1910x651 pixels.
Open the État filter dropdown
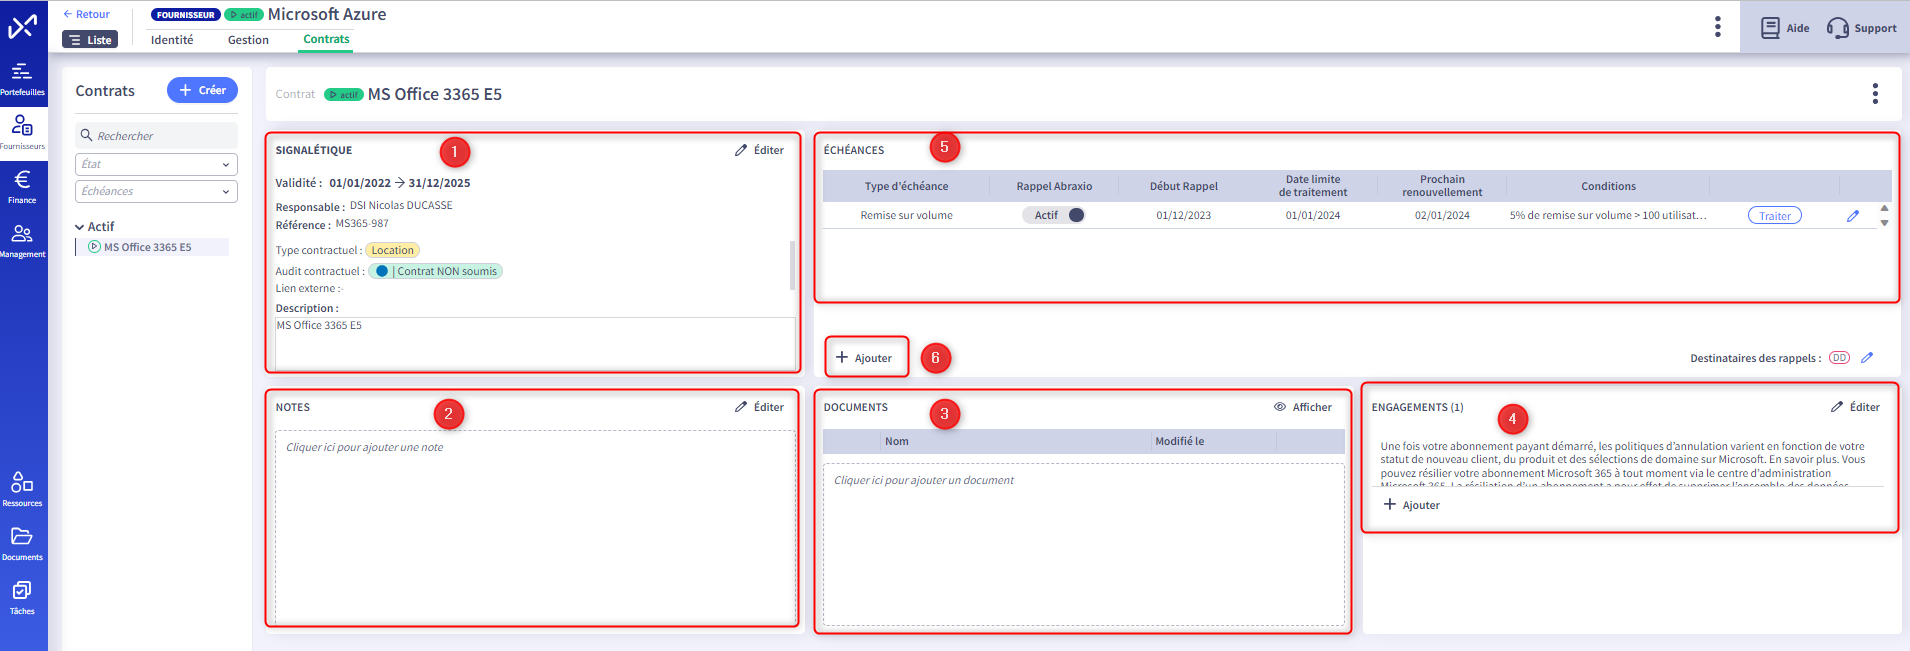[156, 164]
